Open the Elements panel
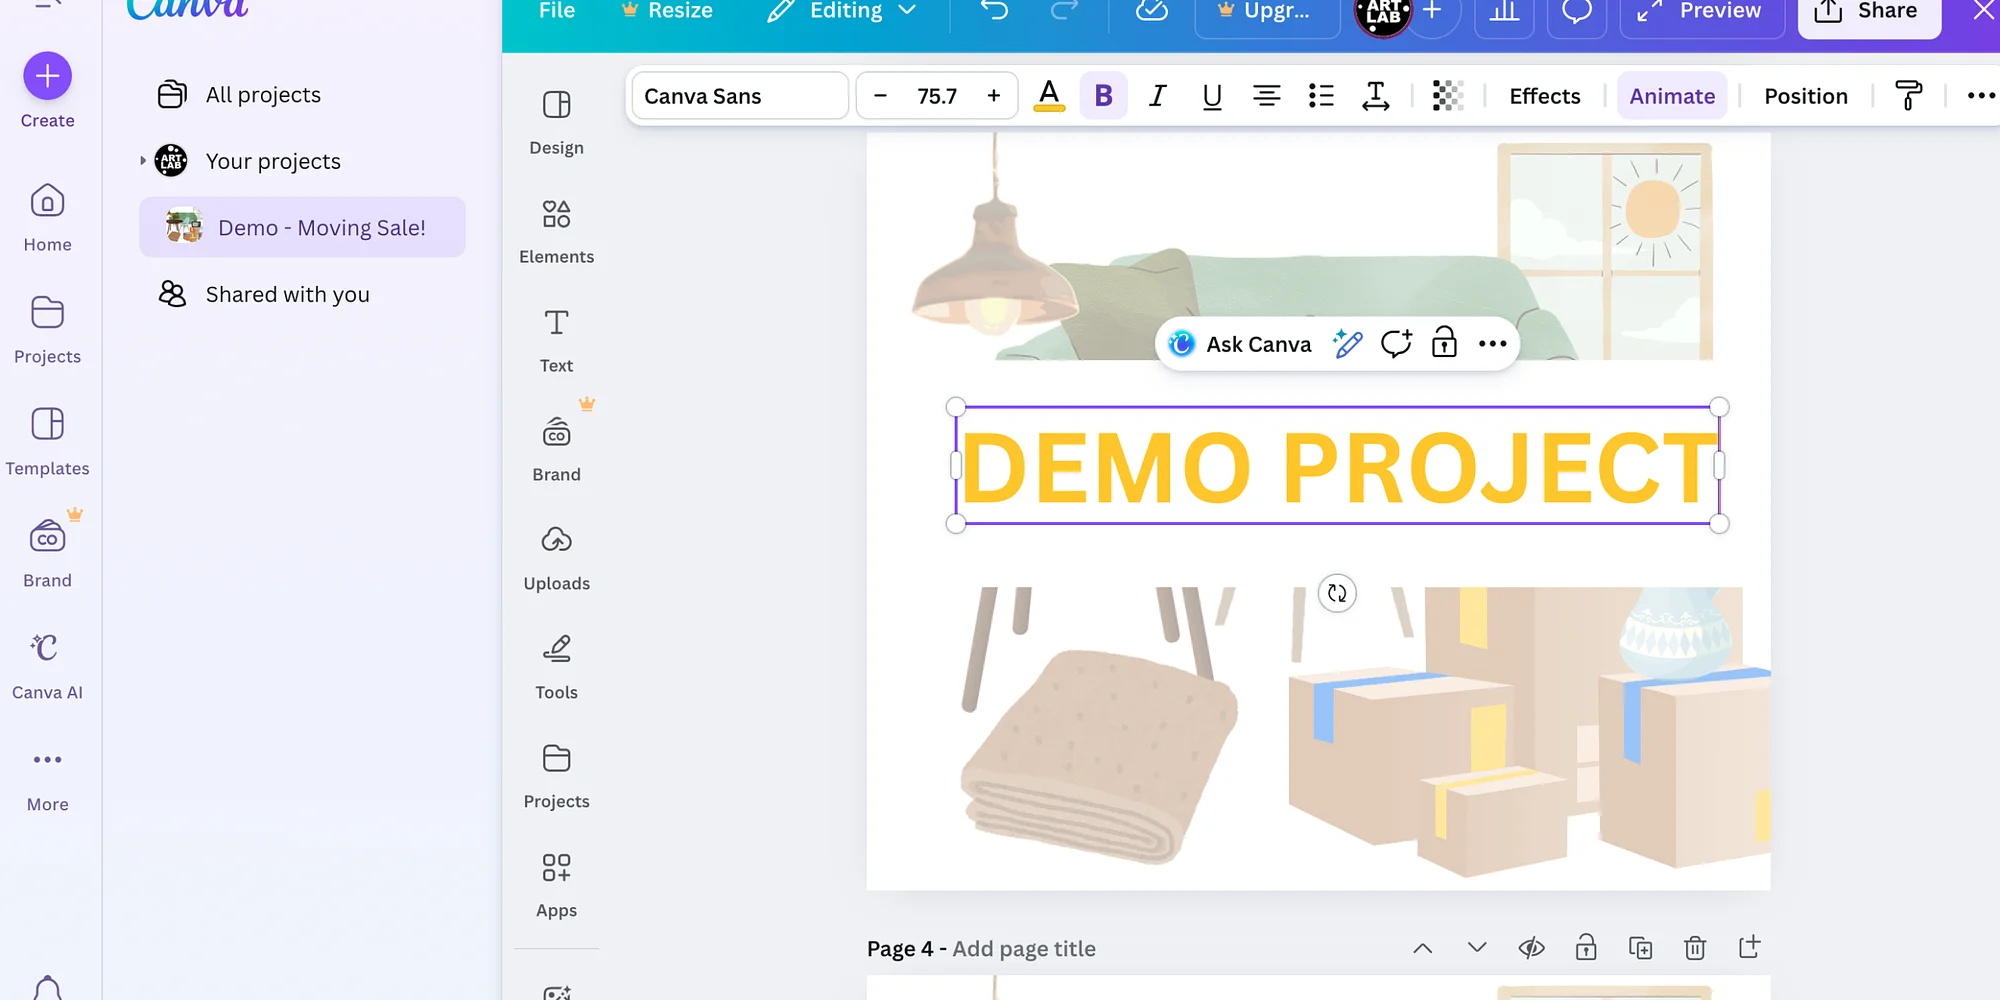This screenshot has width=2000, height=1000. coord(556,231)
